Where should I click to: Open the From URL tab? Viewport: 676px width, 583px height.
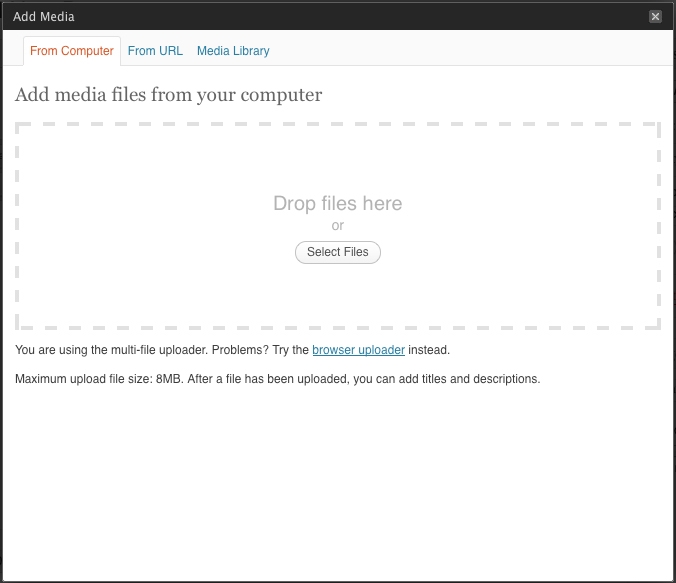(x=155, y=51)
